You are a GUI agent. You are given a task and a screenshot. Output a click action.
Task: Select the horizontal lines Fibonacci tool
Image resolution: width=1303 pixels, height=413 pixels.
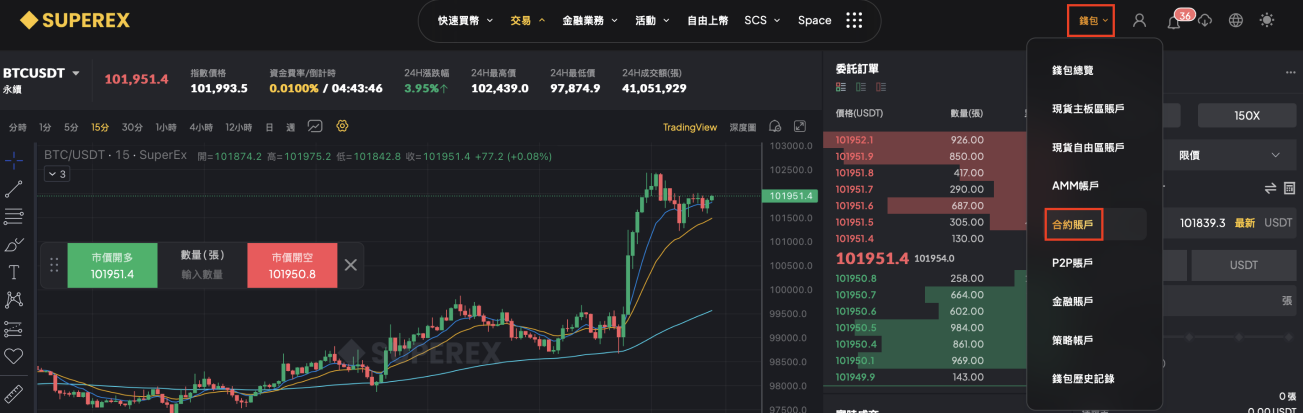click(x=14, y=216)
